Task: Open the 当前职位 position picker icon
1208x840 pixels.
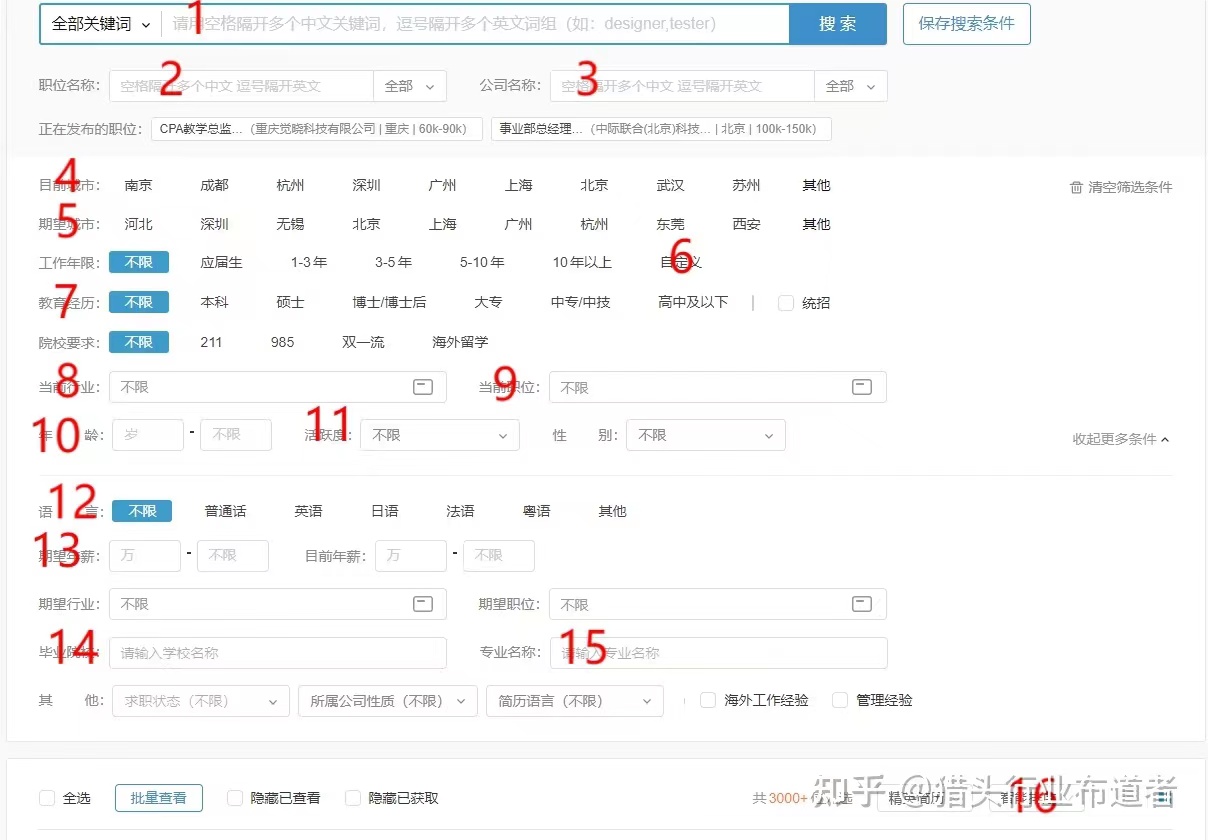Action: point(862,387)
